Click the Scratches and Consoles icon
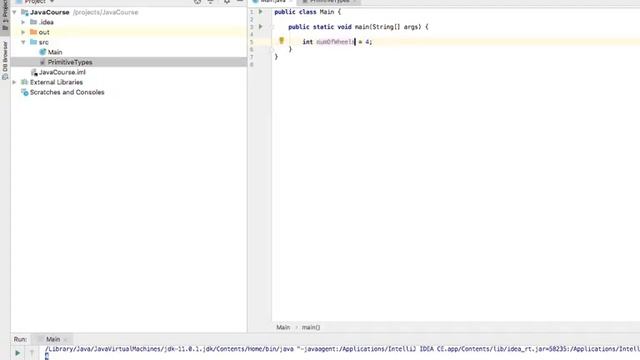The image size is (640, 360). (x=24, y=92)
